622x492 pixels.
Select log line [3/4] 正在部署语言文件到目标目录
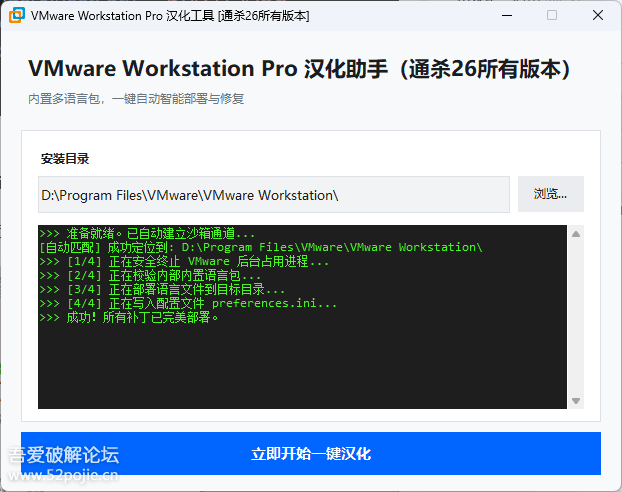tap(162, 289)
